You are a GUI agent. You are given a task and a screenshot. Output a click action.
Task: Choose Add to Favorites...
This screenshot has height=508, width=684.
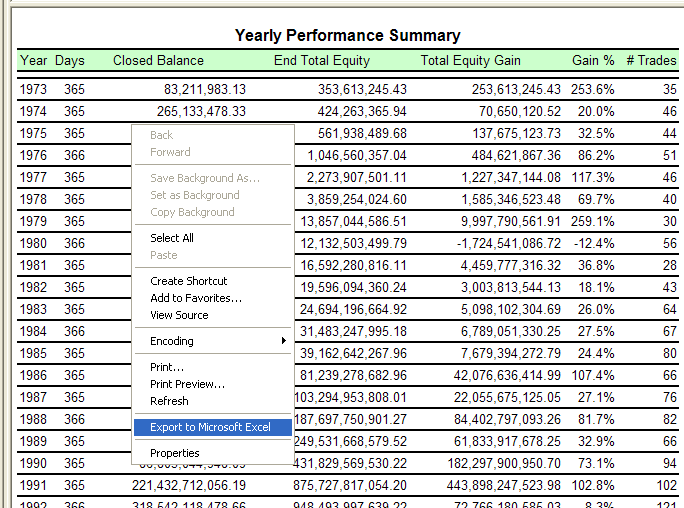click(x=196, y=298)
